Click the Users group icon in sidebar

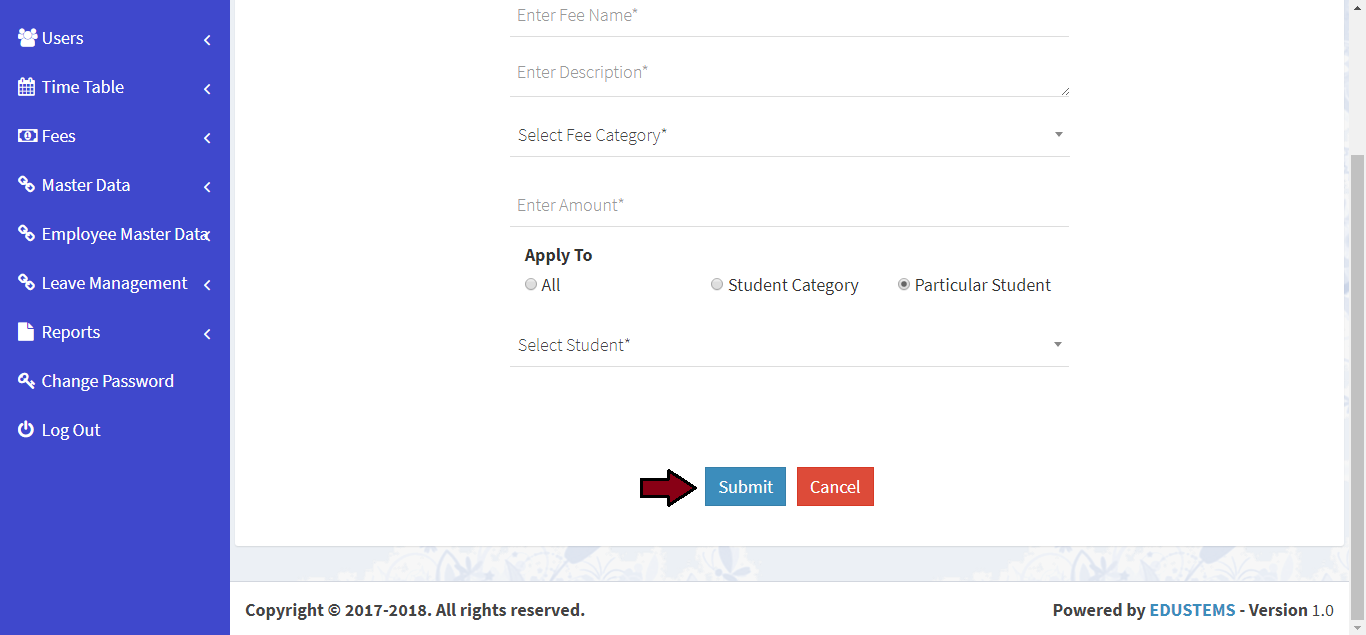coord(27,38)
